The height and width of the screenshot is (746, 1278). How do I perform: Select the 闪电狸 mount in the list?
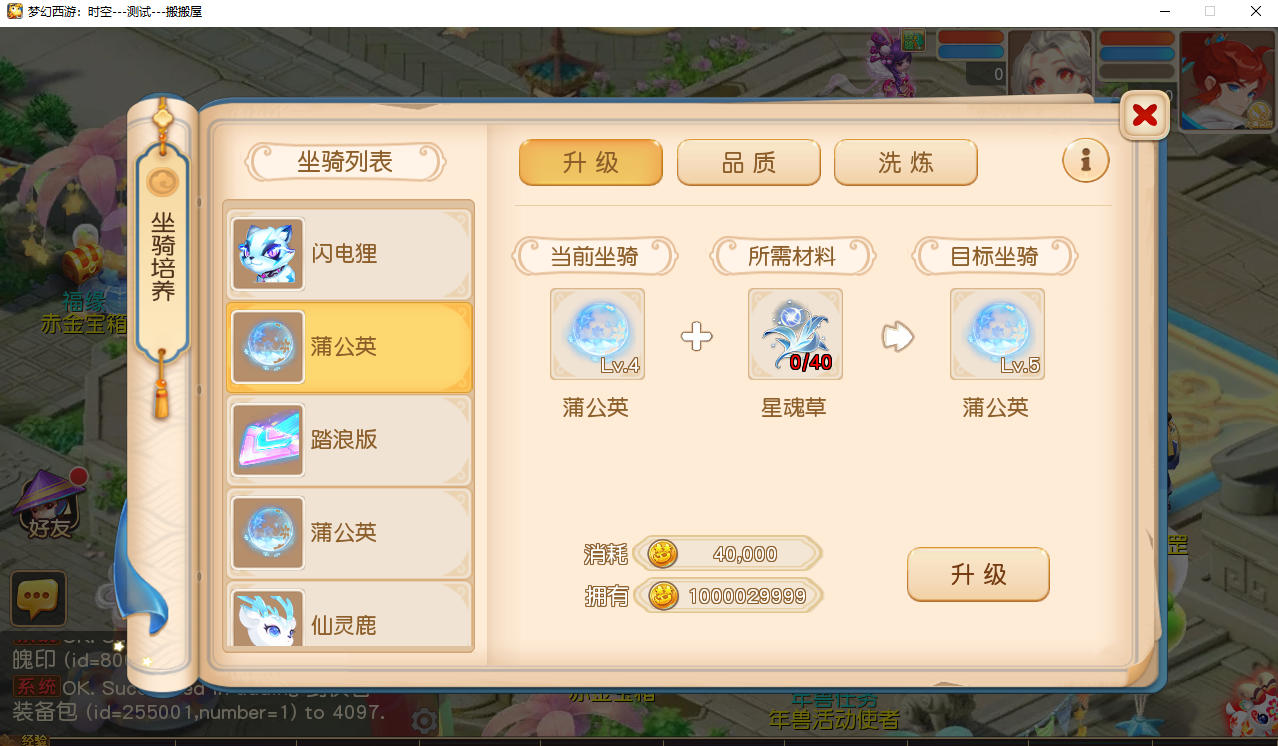(349, 254)
